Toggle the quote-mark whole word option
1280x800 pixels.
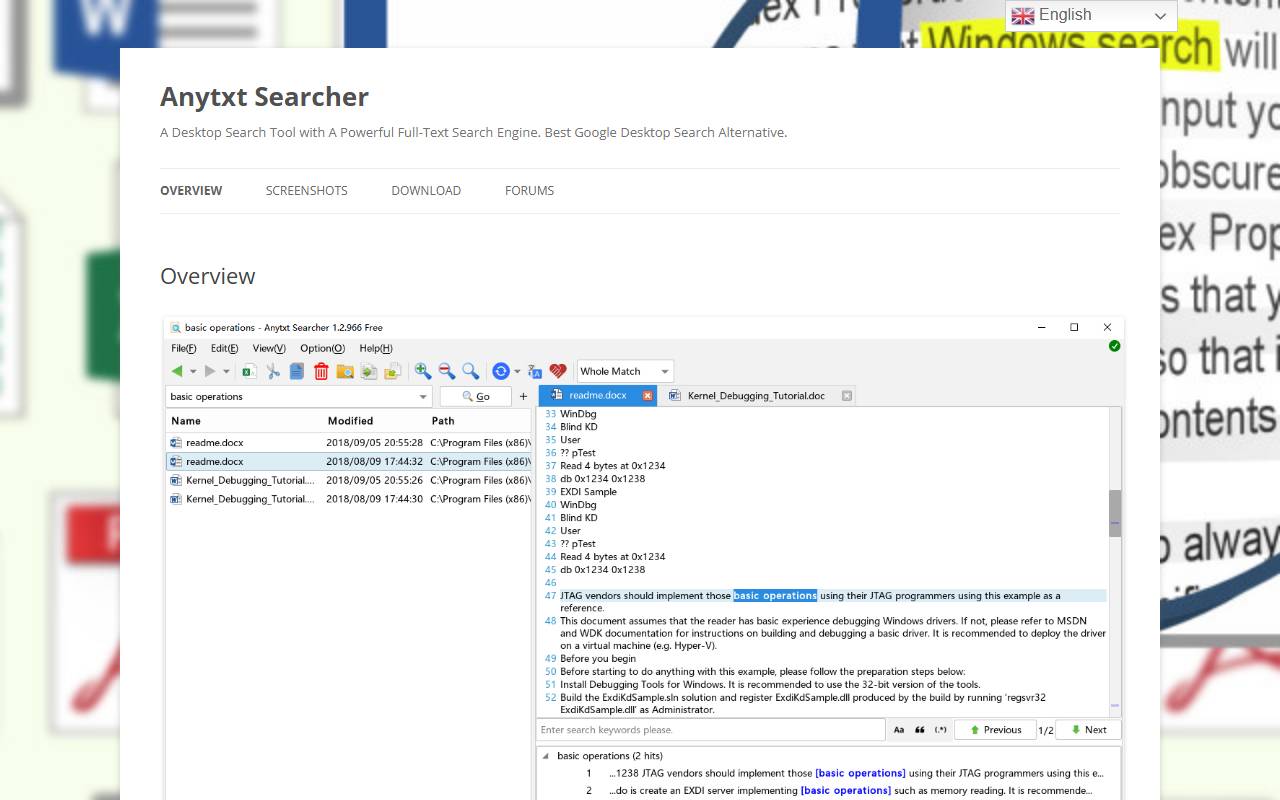click(920, 730)
